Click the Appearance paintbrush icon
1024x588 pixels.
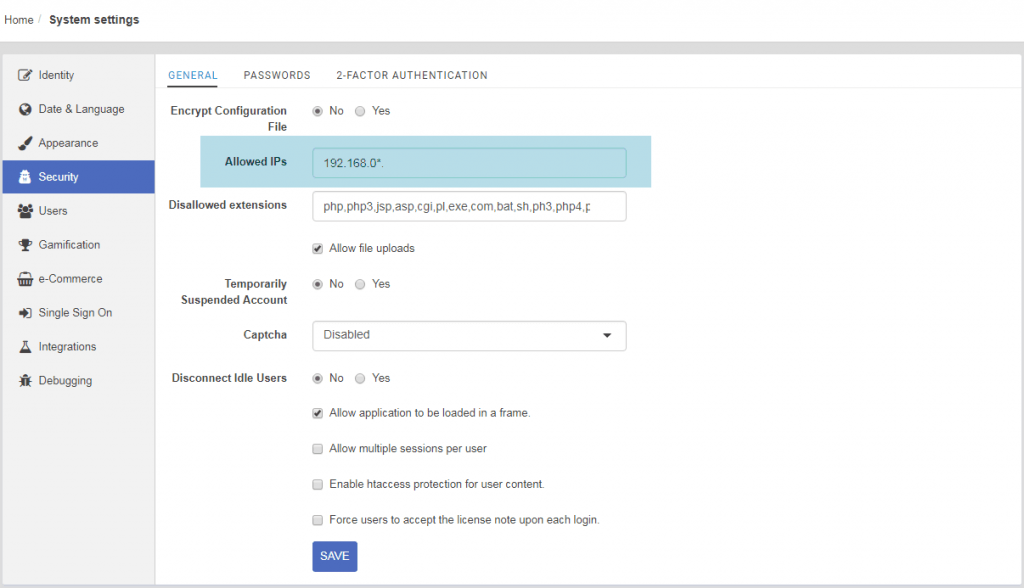[x=26, y=143]
